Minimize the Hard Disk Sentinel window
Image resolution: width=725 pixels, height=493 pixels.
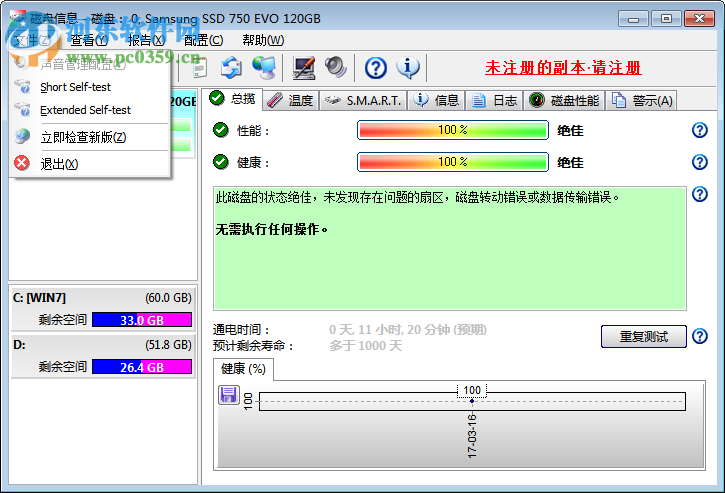(x=633, y=19)
